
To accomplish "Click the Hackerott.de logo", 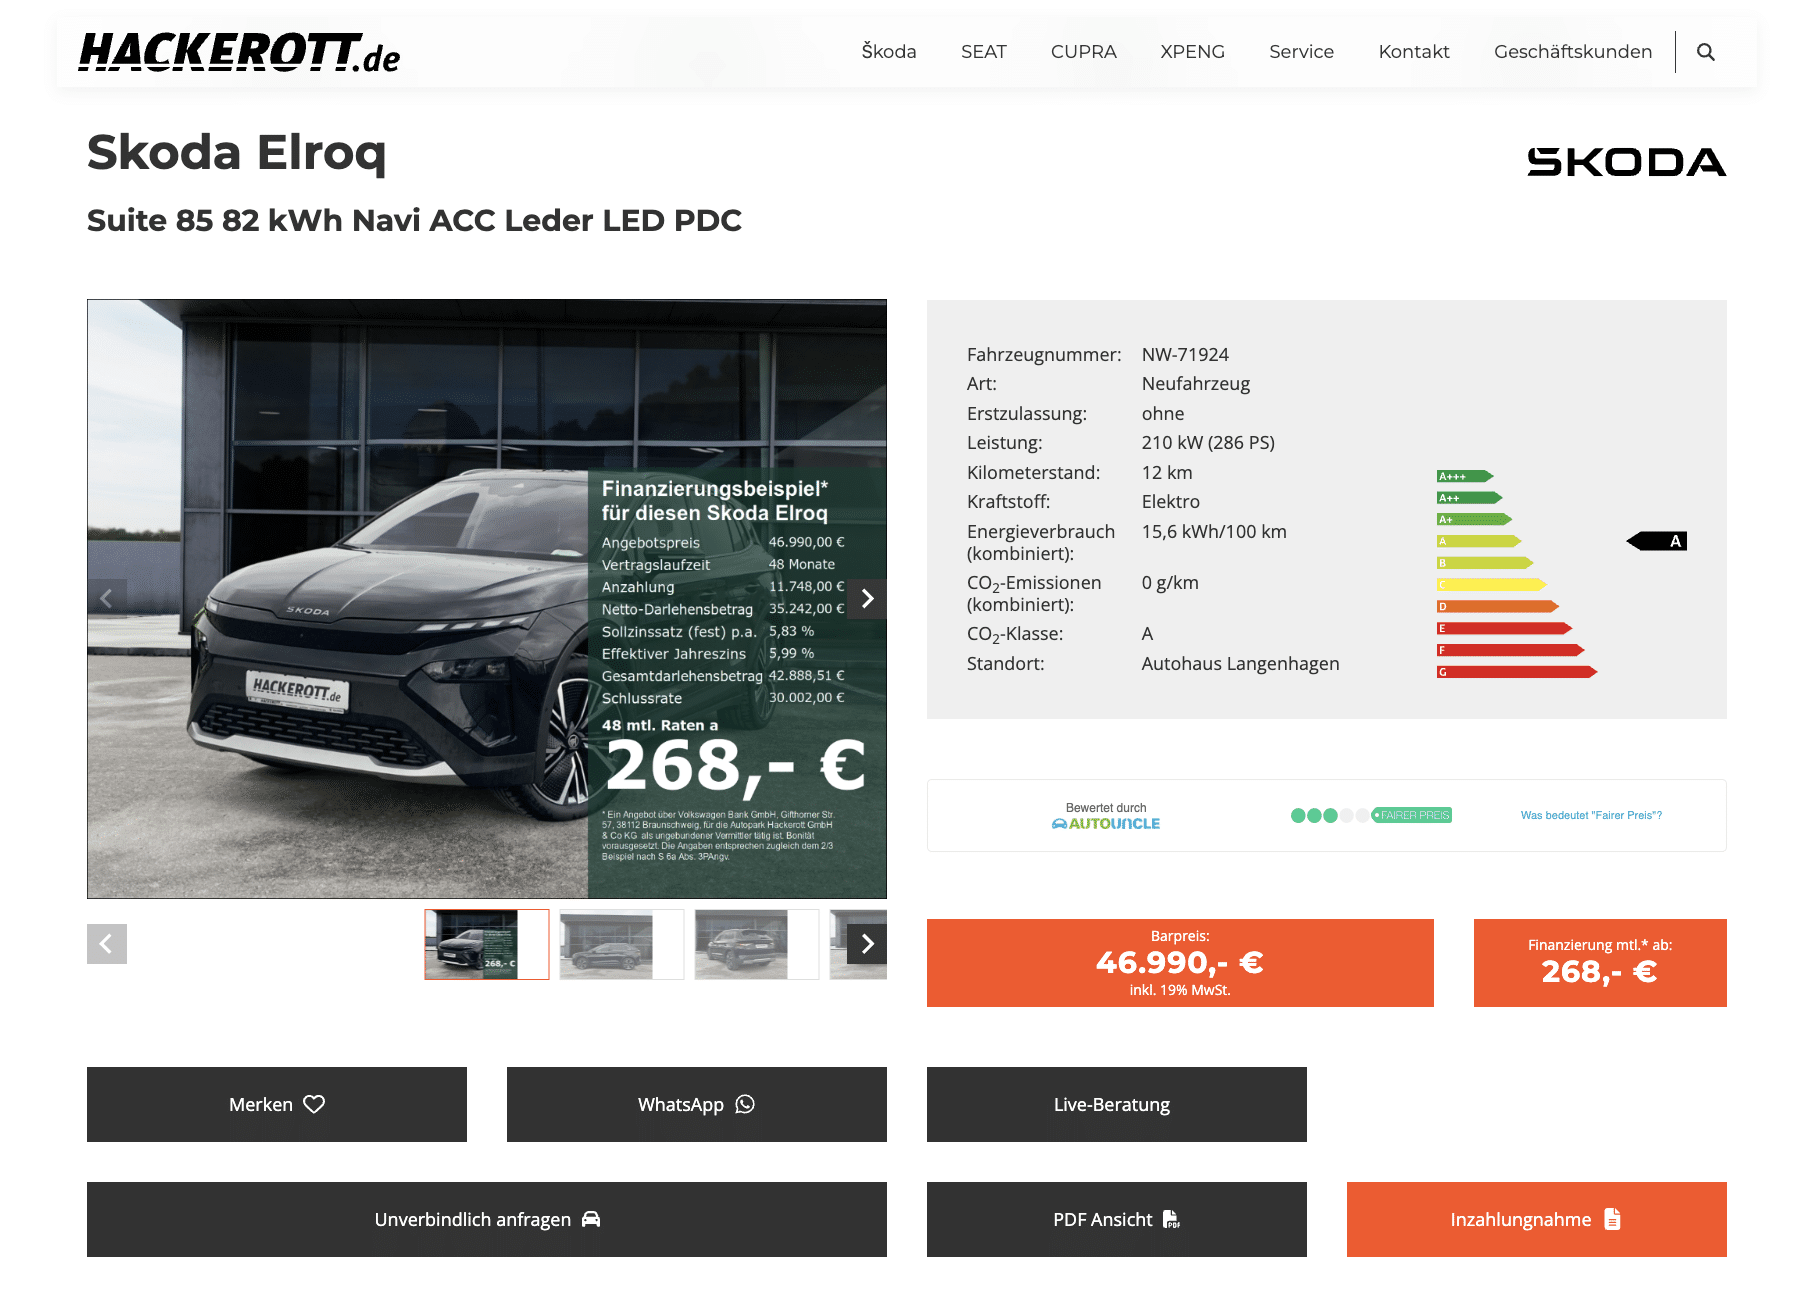I will [x=239, y=53].
